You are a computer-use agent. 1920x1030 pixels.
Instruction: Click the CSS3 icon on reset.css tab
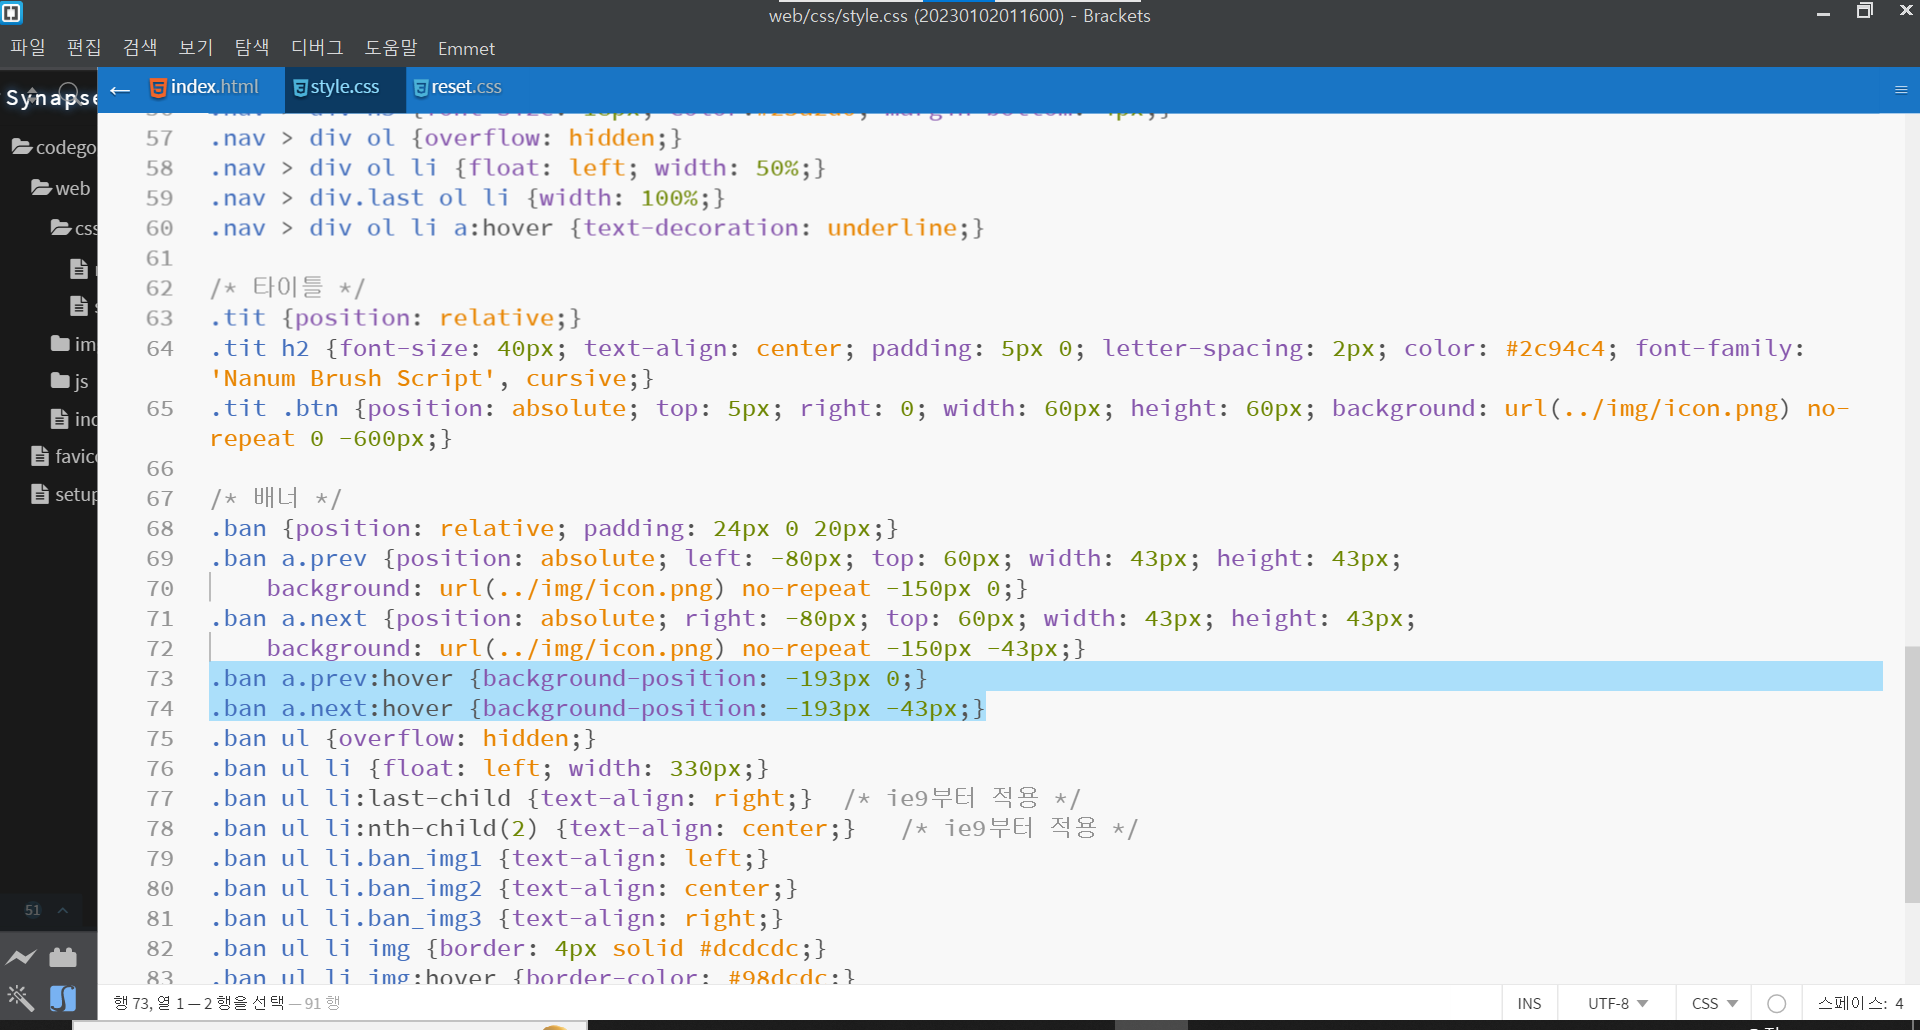[x=421, y=88]
